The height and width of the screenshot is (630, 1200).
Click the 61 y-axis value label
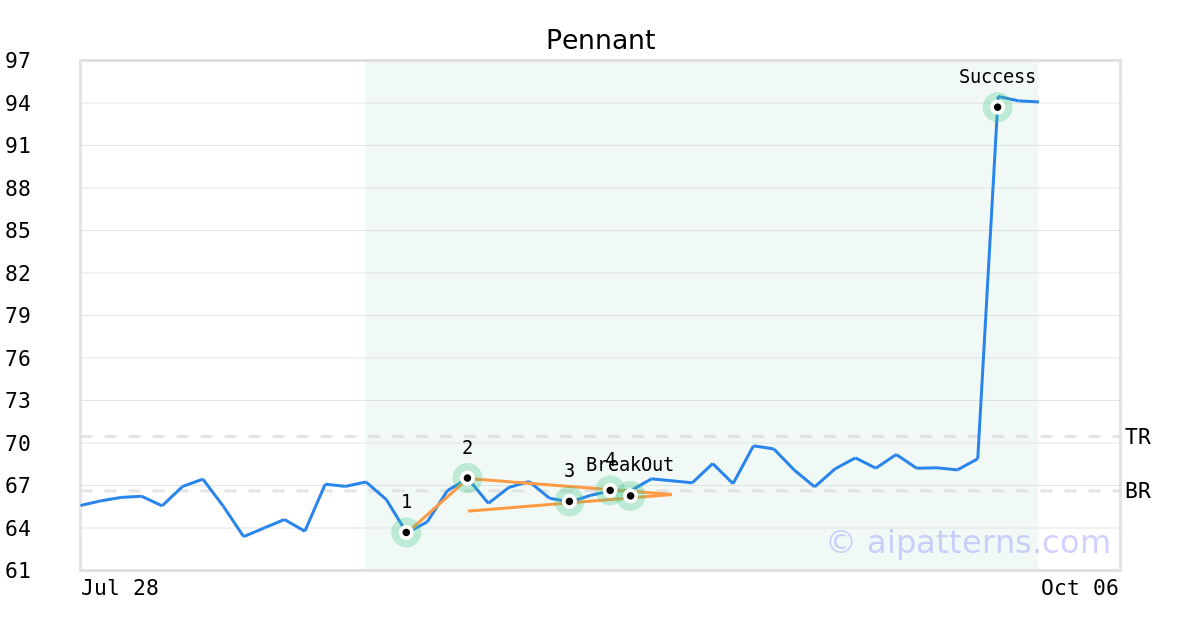[18, 571]
